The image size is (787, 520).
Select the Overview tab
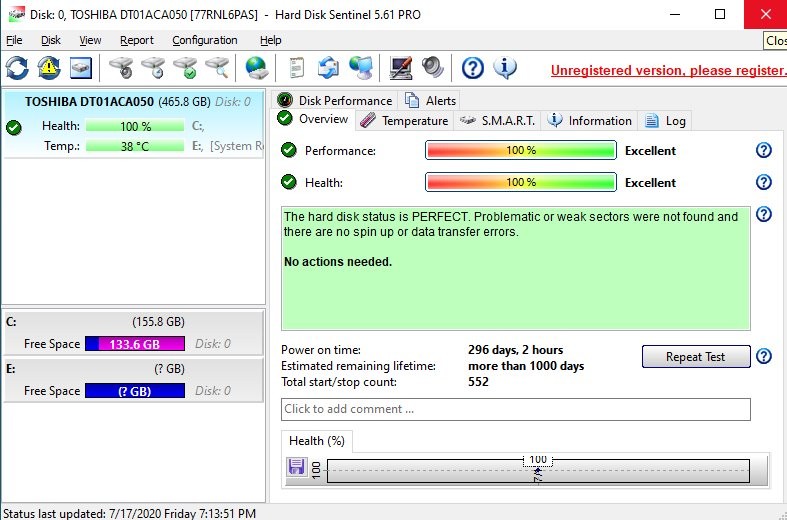314,119
